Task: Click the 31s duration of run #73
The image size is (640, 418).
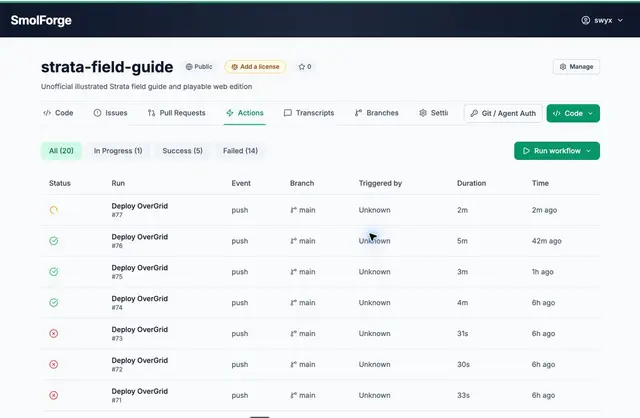Action: click(x=462, y=334)
